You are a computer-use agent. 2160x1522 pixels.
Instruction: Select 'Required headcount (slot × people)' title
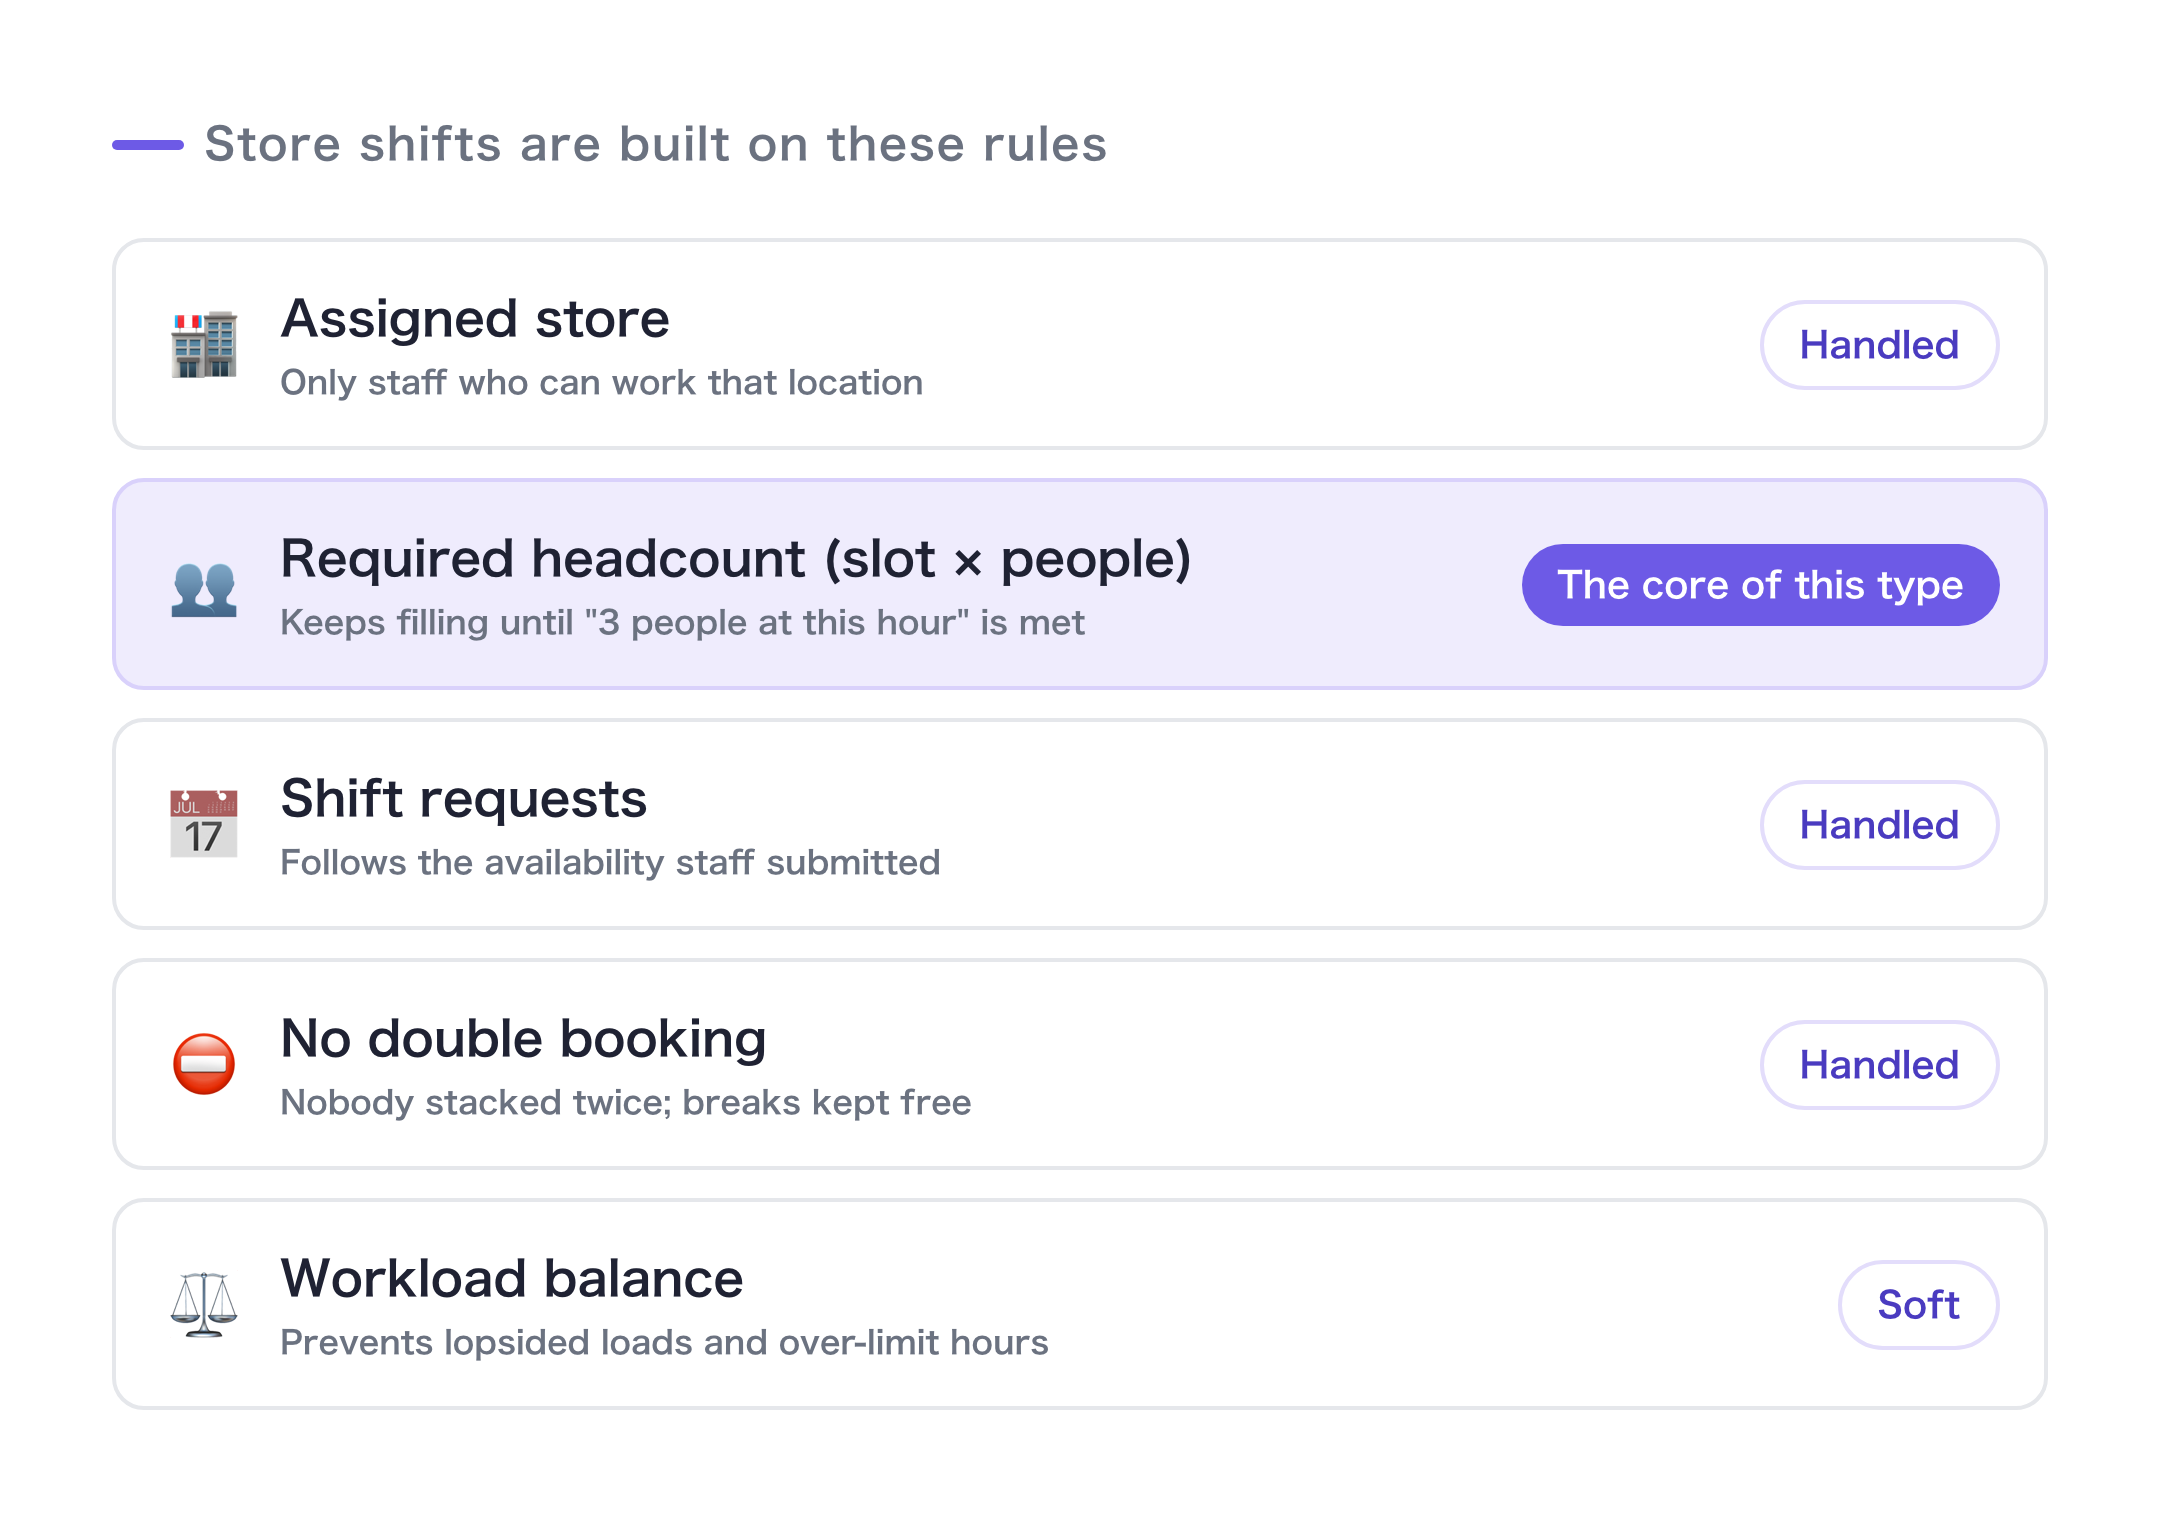point(736,559)
